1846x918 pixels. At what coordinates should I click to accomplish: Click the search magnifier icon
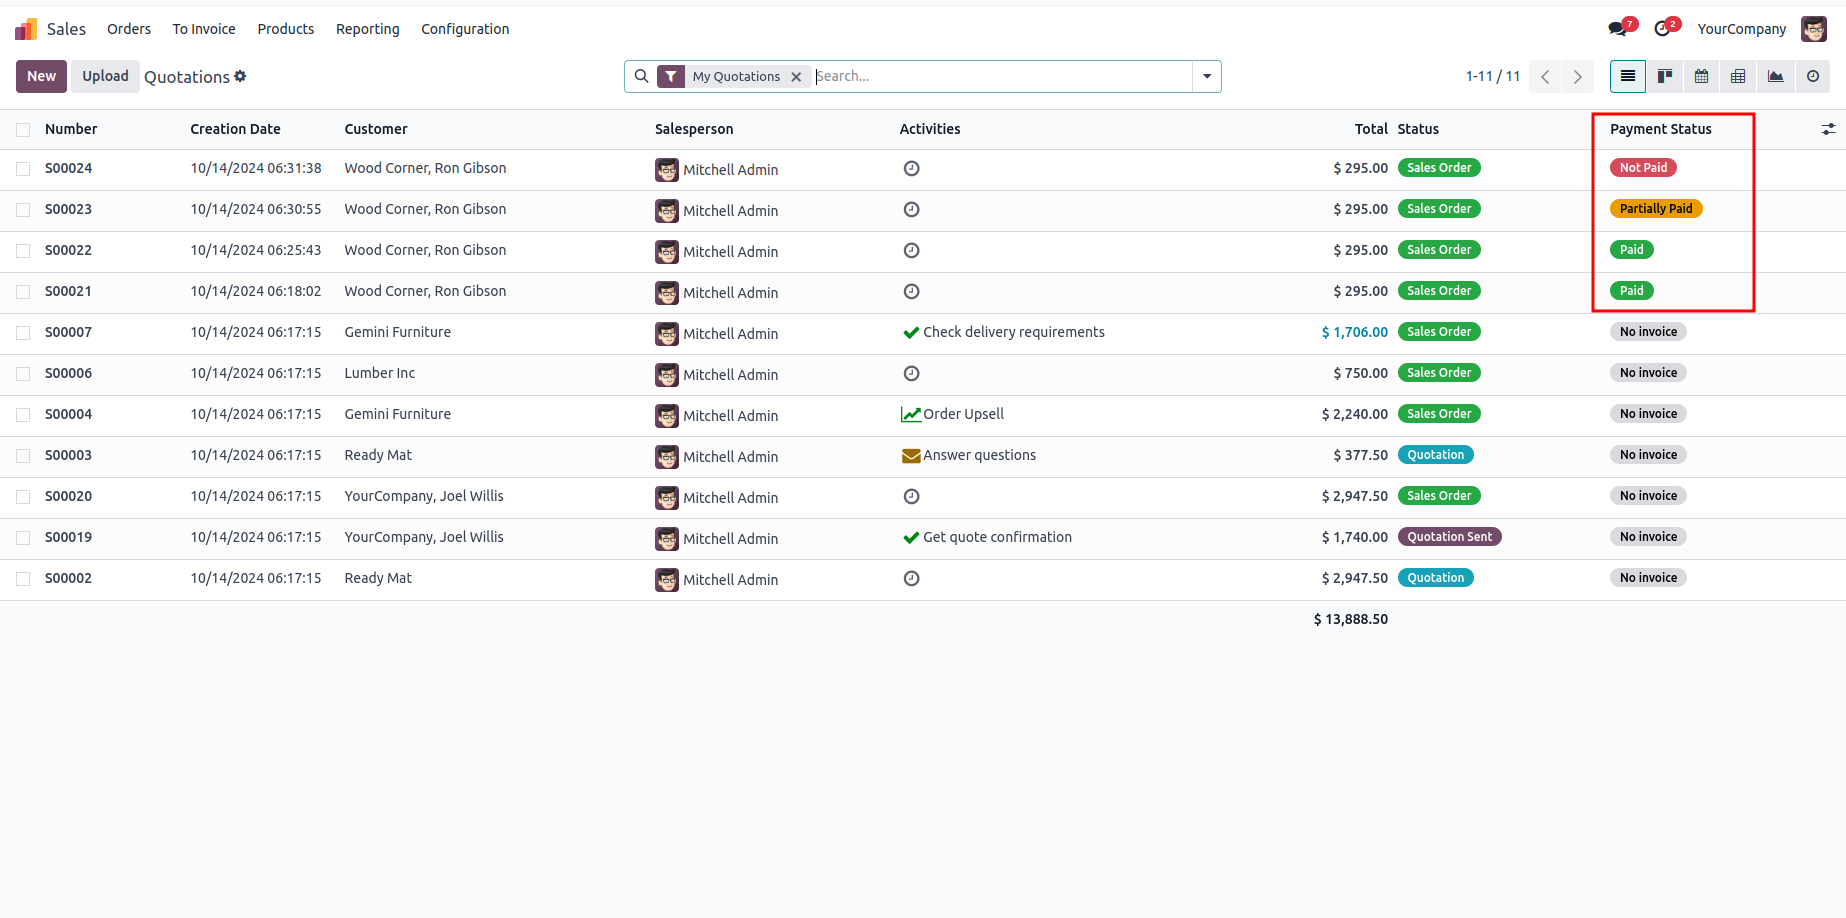tap(642, 76)
